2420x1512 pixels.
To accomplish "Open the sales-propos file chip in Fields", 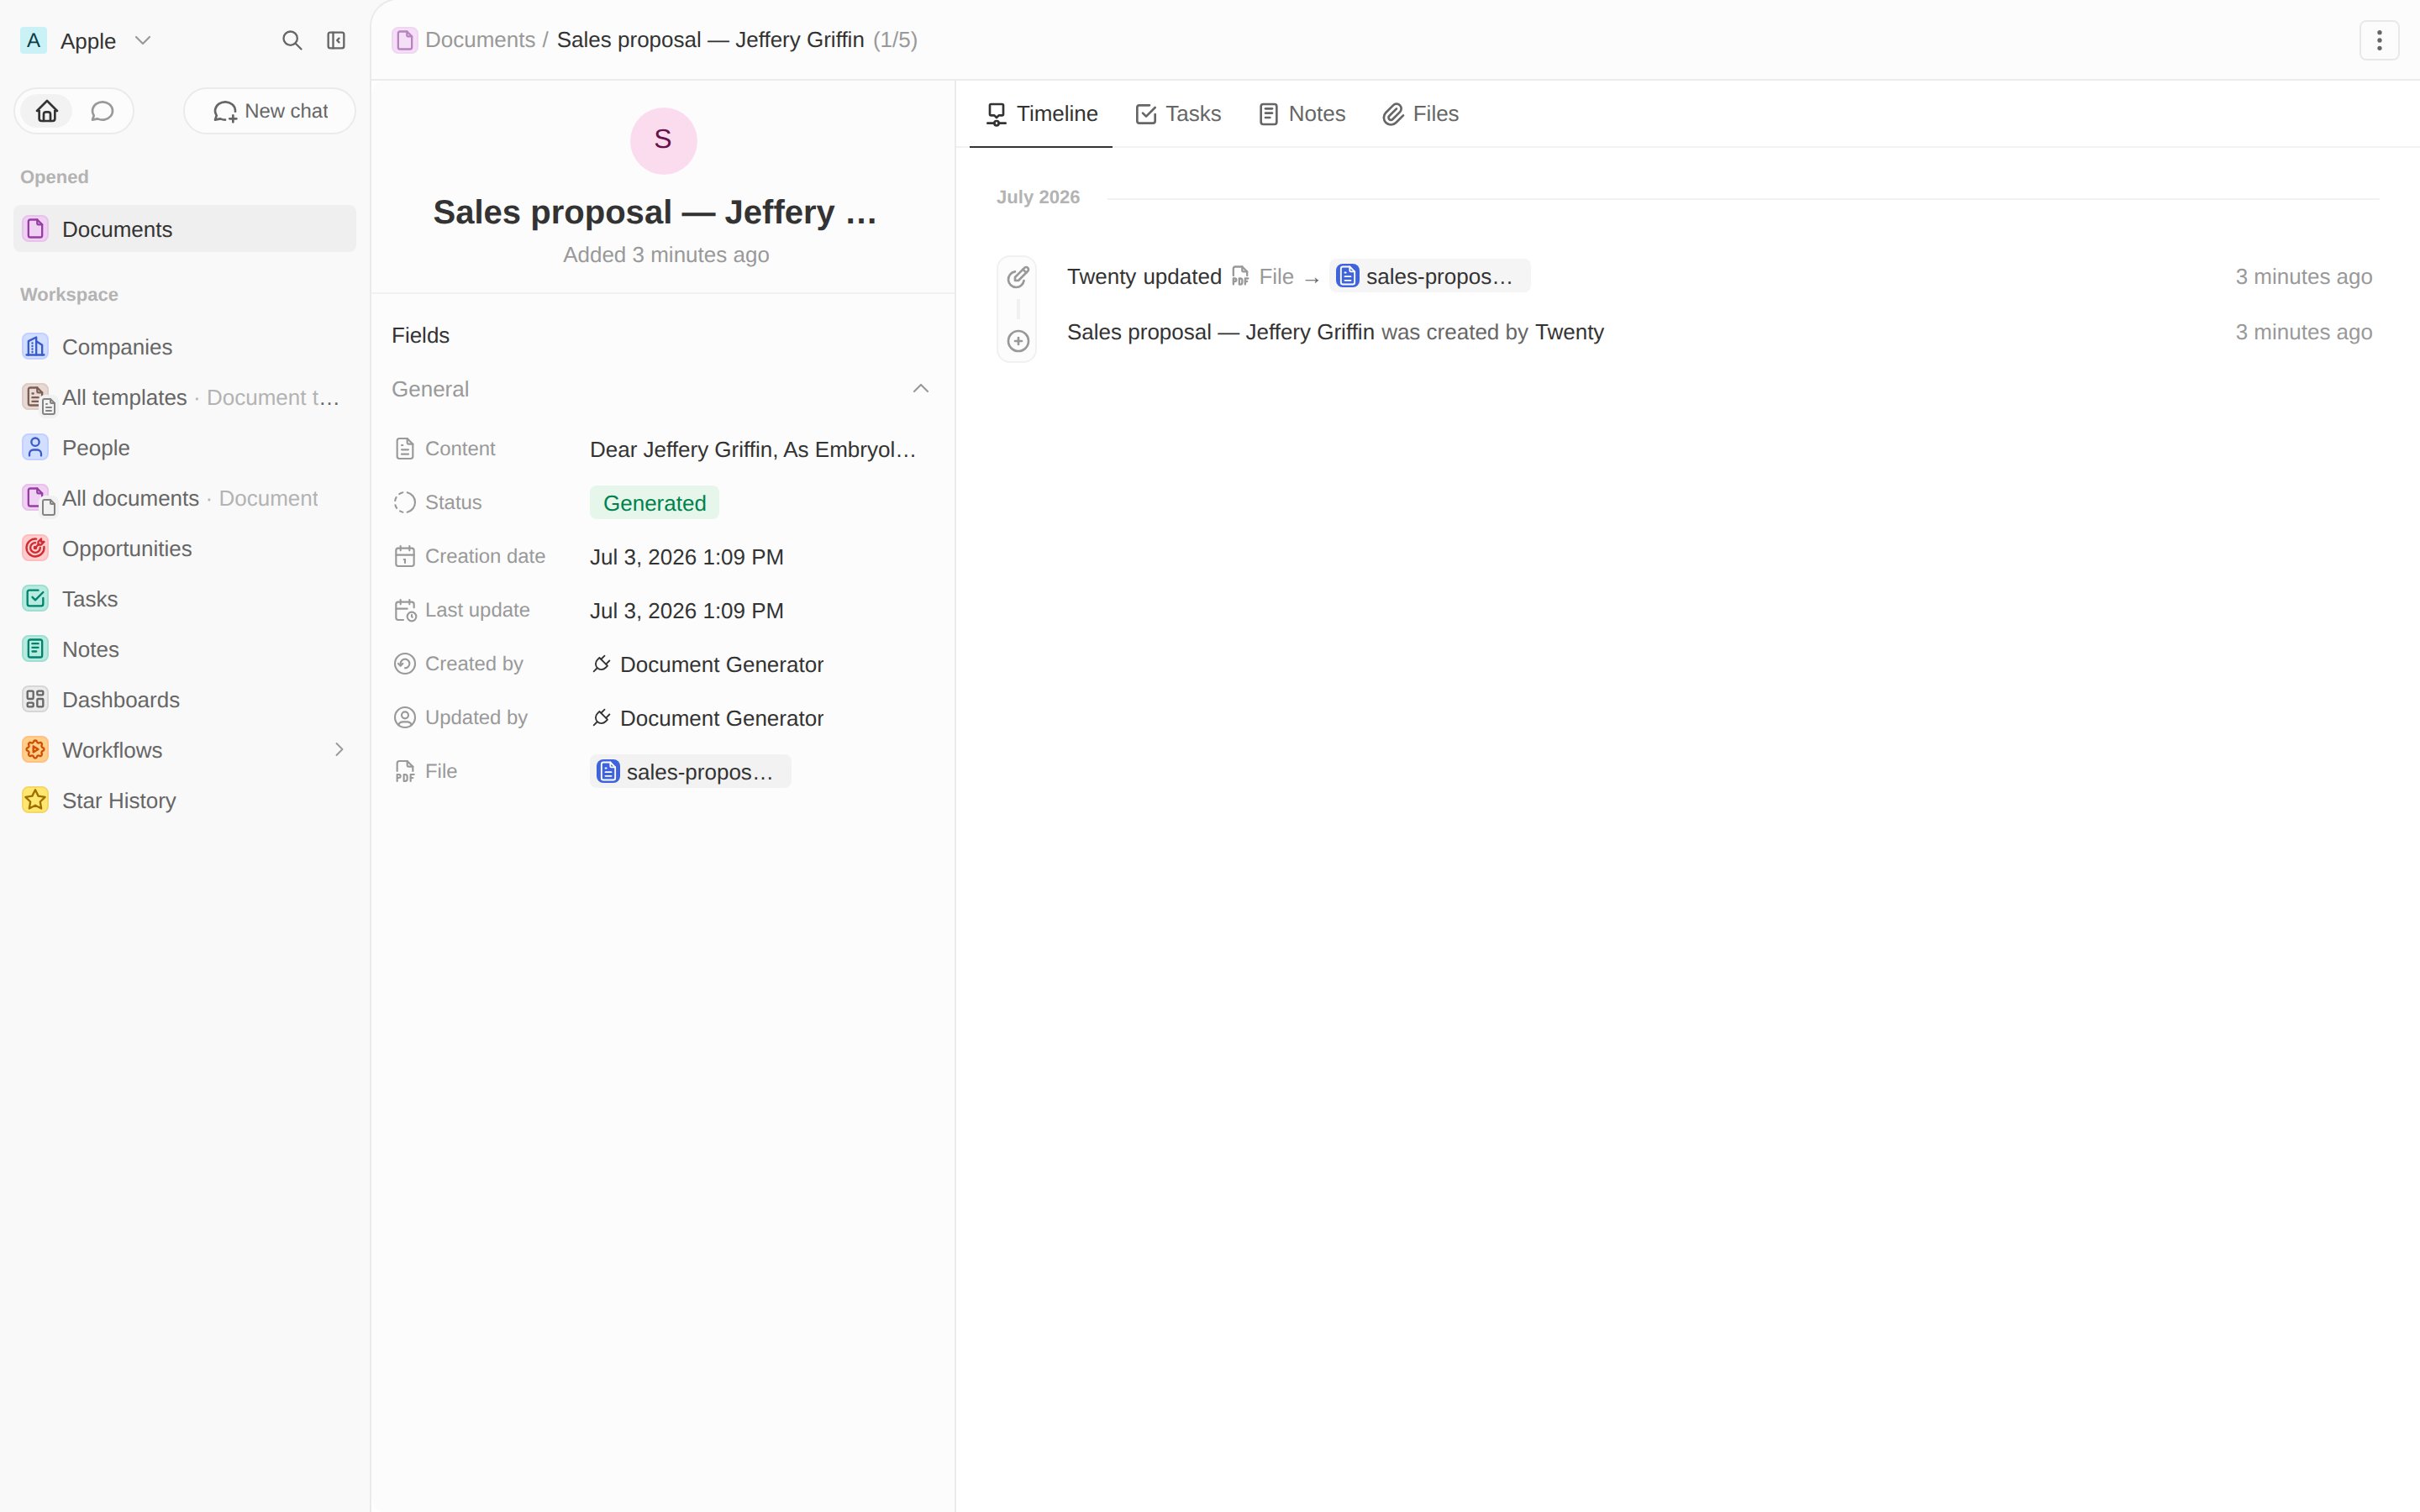I will click(690, 772).
